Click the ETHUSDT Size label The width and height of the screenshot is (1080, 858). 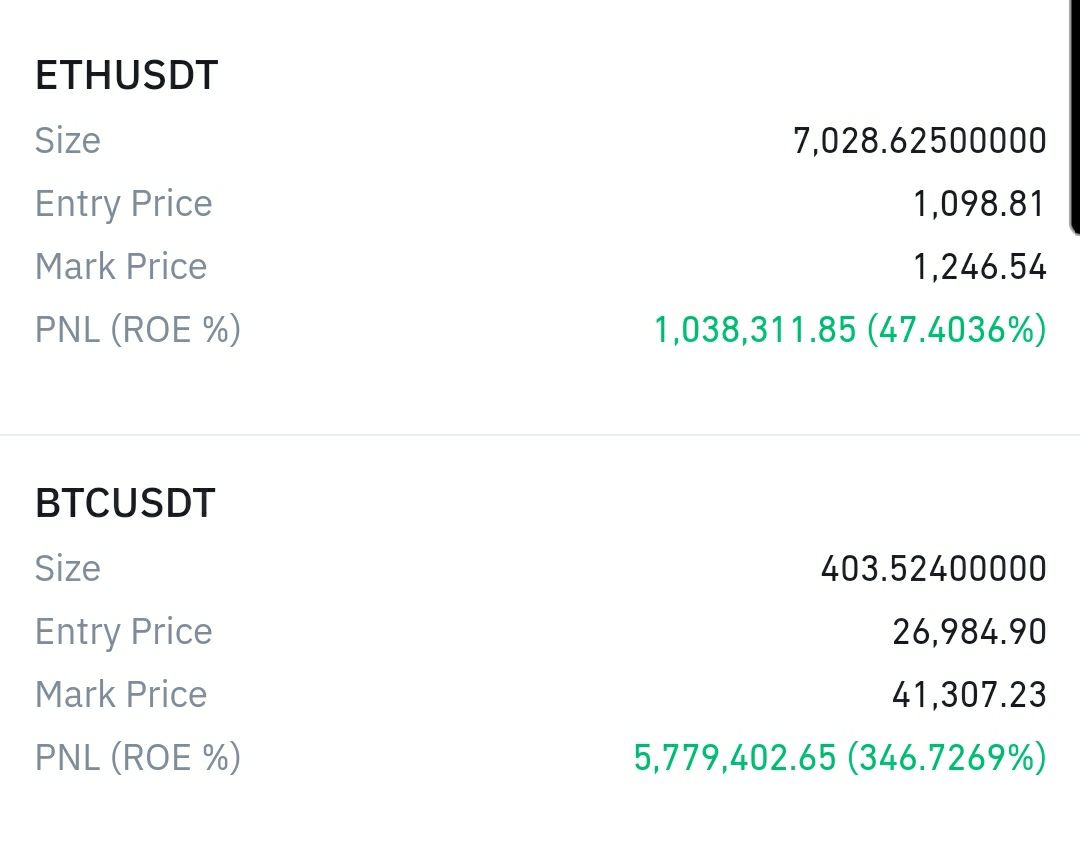pos(68,141)
